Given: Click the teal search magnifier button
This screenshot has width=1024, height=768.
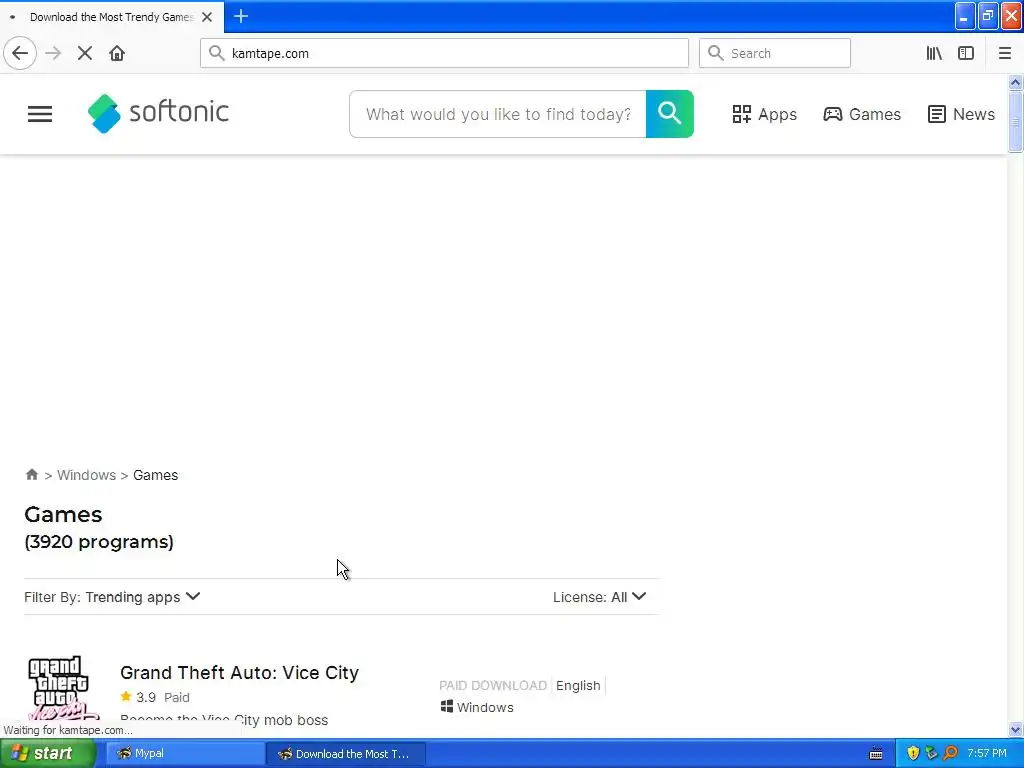Looking at the screenshot, I should click(x=669, y=114).
